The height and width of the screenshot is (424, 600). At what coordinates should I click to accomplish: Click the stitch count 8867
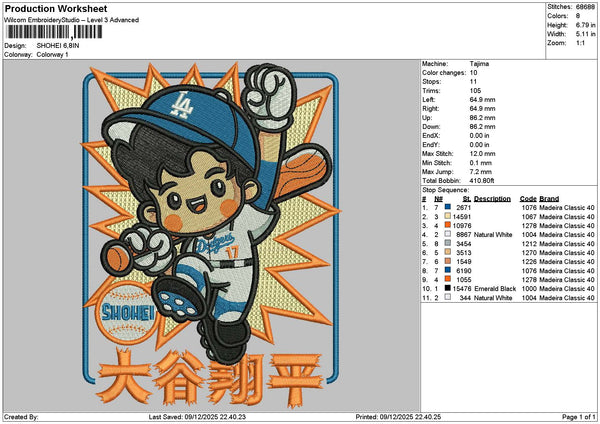(x=463, y=235)
